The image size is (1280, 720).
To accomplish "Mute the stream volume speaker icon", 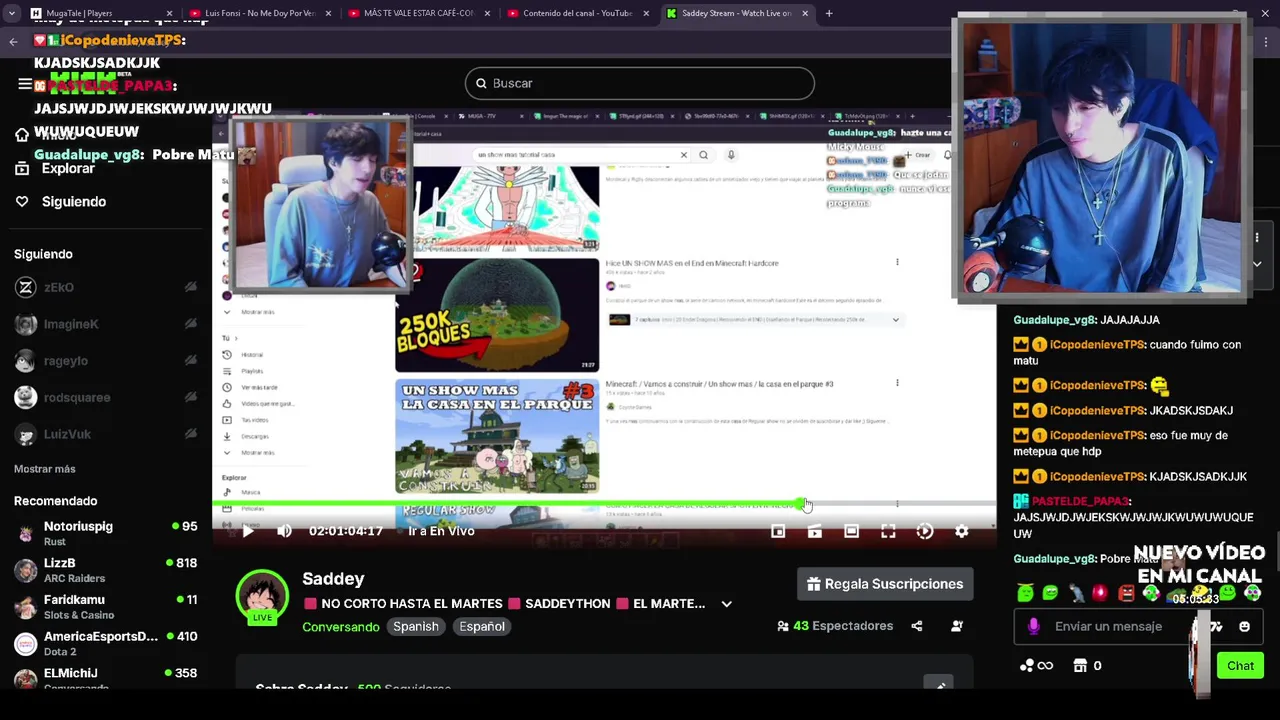I will pyautogui.click(x=284, y=531).
